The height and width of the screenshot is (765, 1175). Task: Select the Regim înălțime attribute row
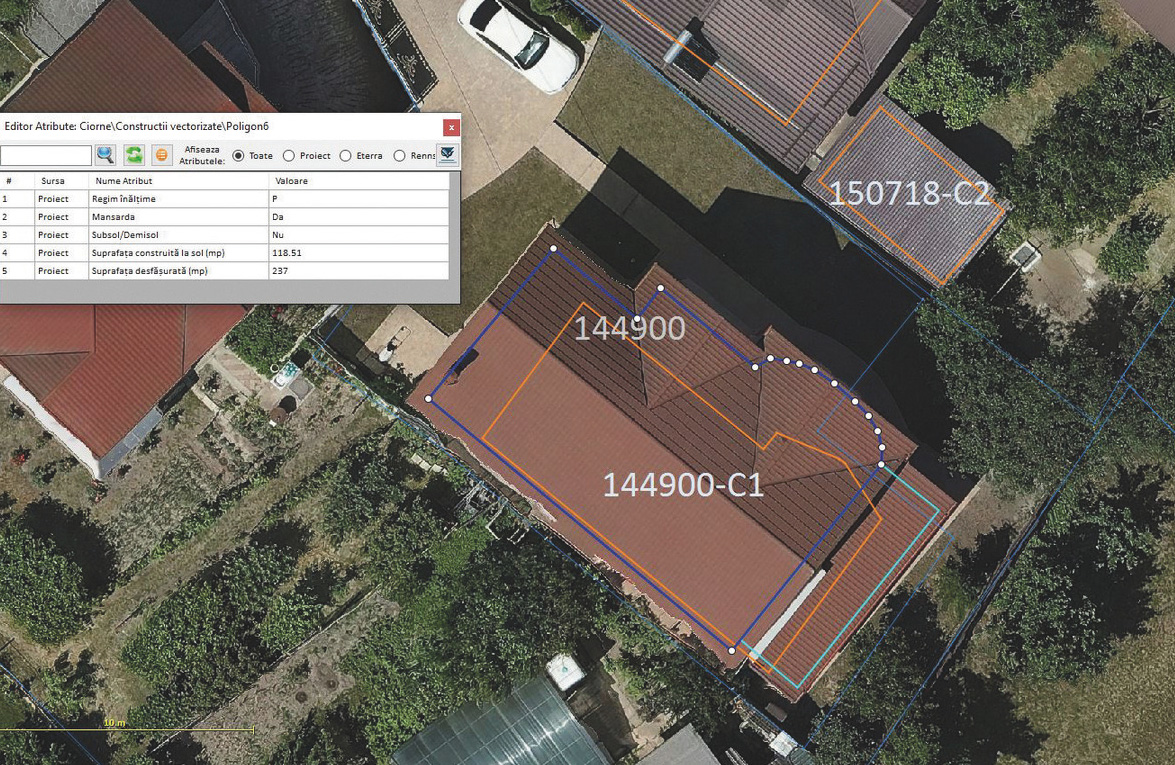(124, 199)
